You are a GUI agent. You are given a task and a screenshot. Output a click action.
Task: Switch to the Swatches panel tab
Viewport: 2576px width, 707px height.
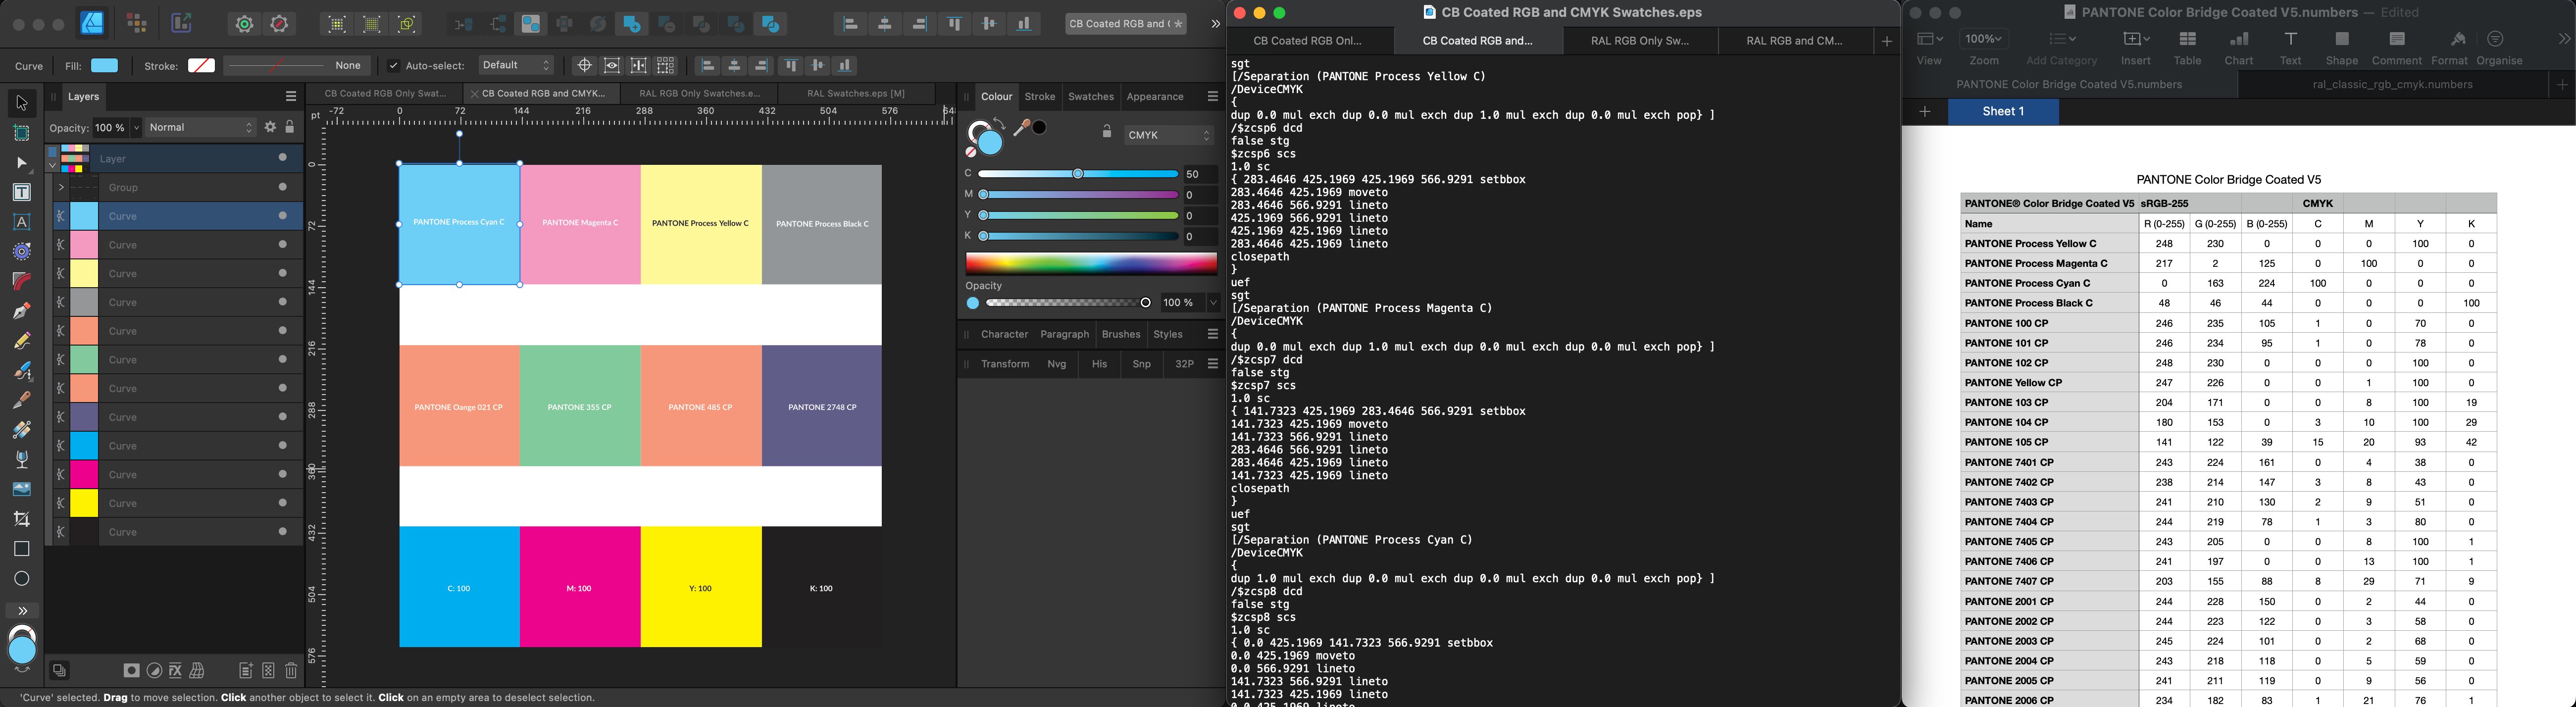pos(1090,97)
